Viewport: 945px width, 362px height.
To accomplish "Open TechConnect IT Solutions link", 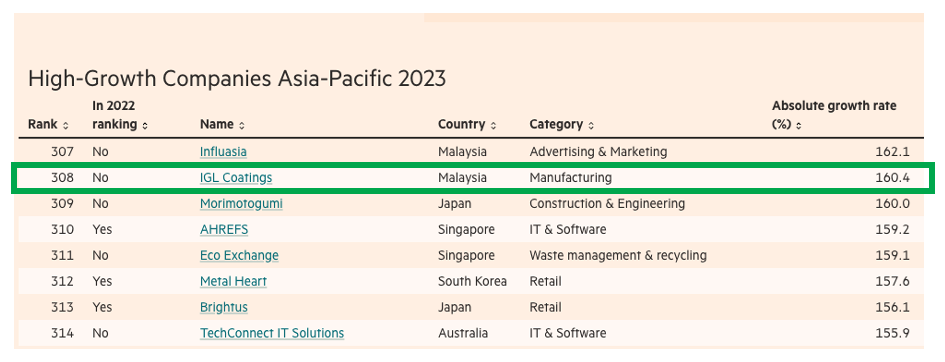I will pyautogui.click(x=272, y=333).
